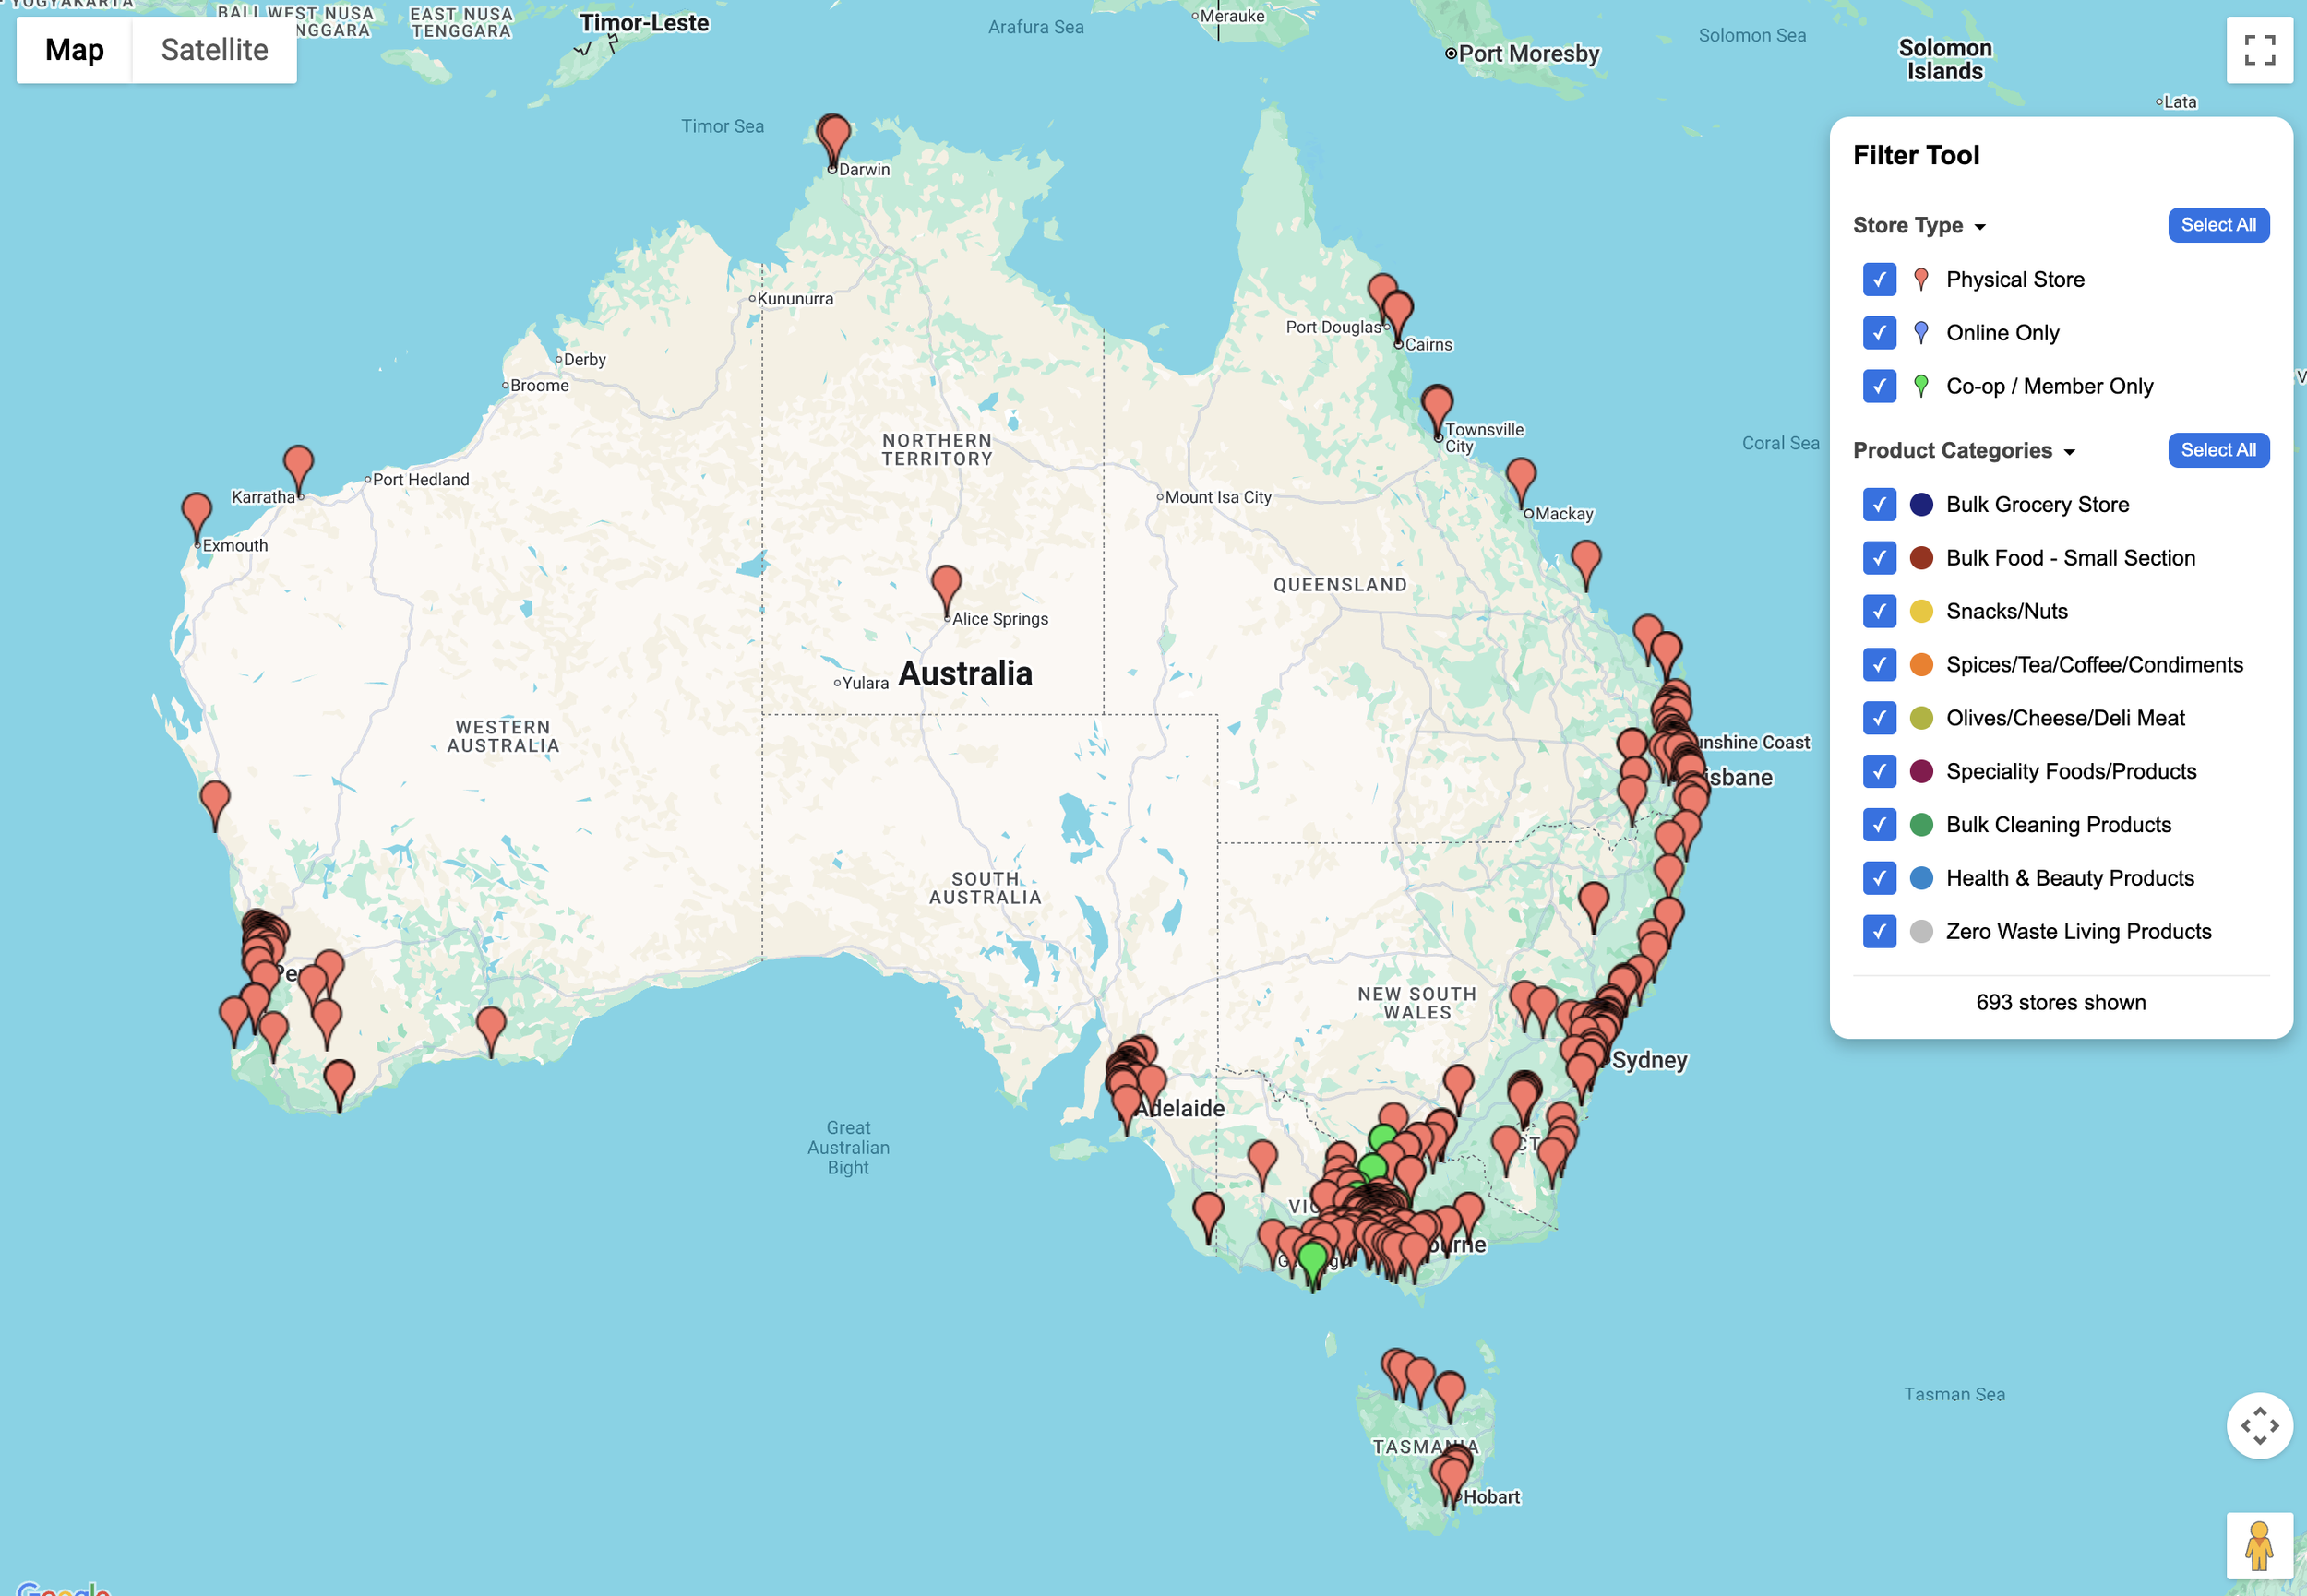This screenshot has width=2307, height=1596.
Task: Switch to Satellite view
Action: tap(214, 50)
